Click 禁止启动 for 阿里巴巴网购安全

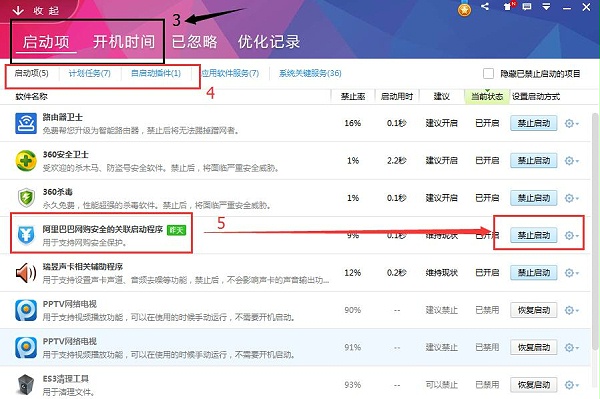click(533, 236)
